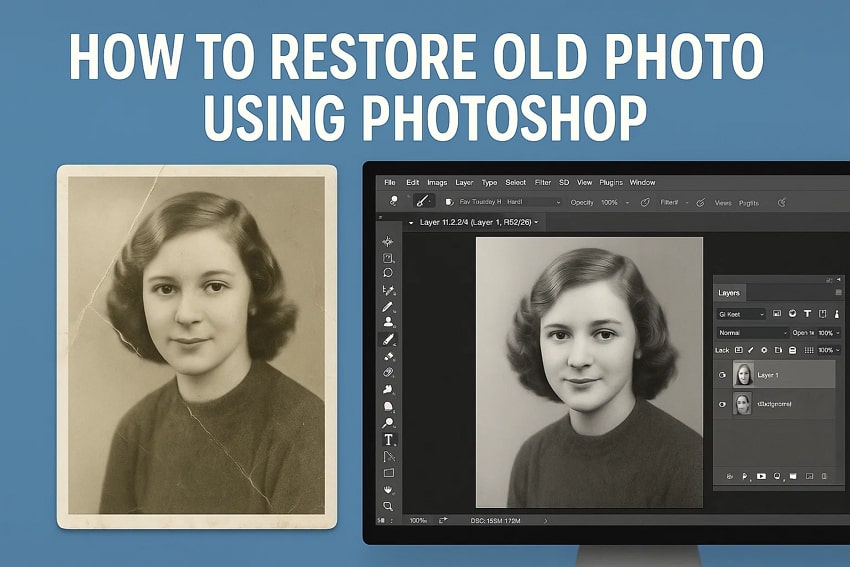Expand status bar info arrow
This screenshot has width=850, height=567.
(545, 520)
